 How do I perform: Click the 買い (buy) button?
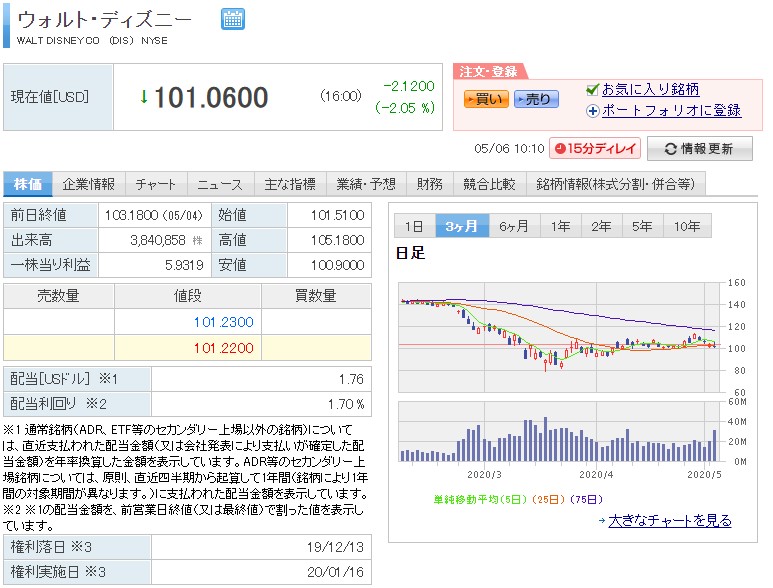coord(486,99)
